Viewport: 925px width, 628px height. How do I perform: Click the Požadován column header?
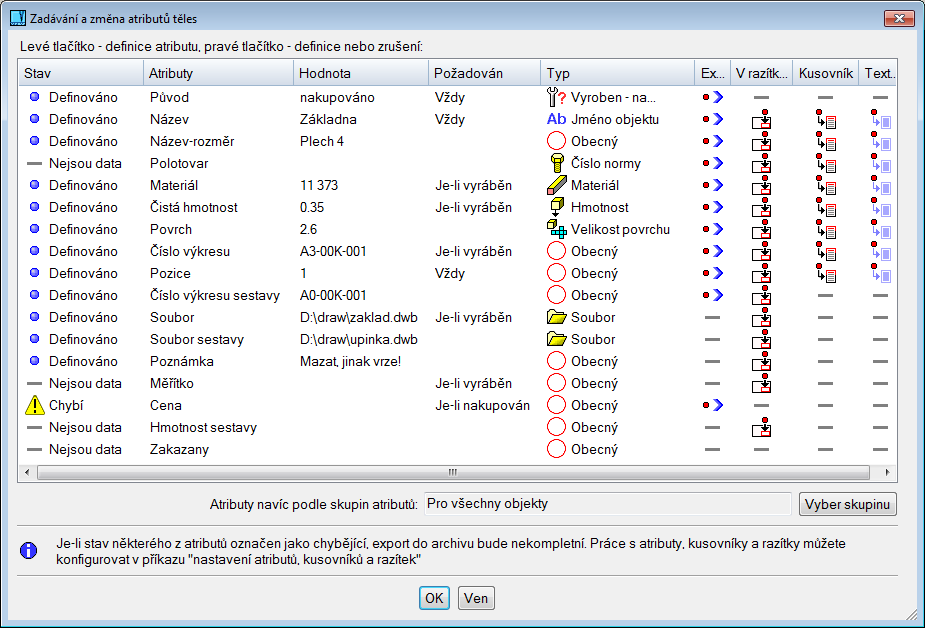484,73
